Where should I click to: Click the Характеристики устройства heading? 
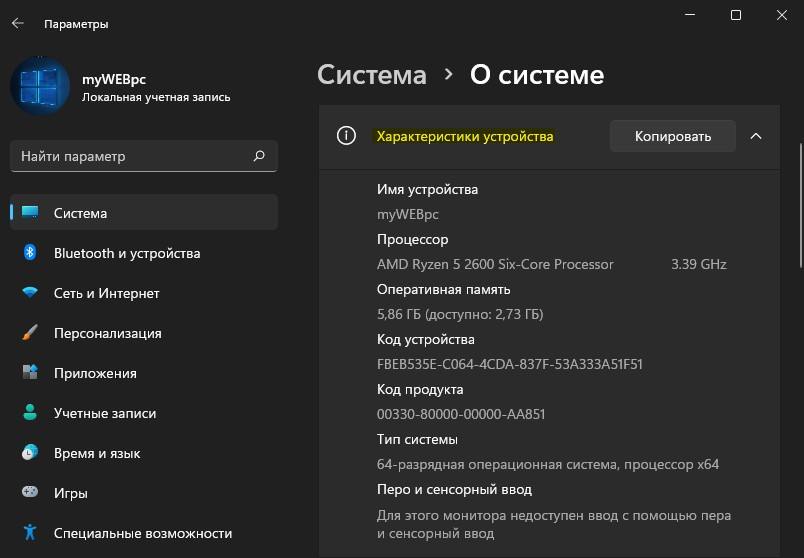click(x=465, y=136)
